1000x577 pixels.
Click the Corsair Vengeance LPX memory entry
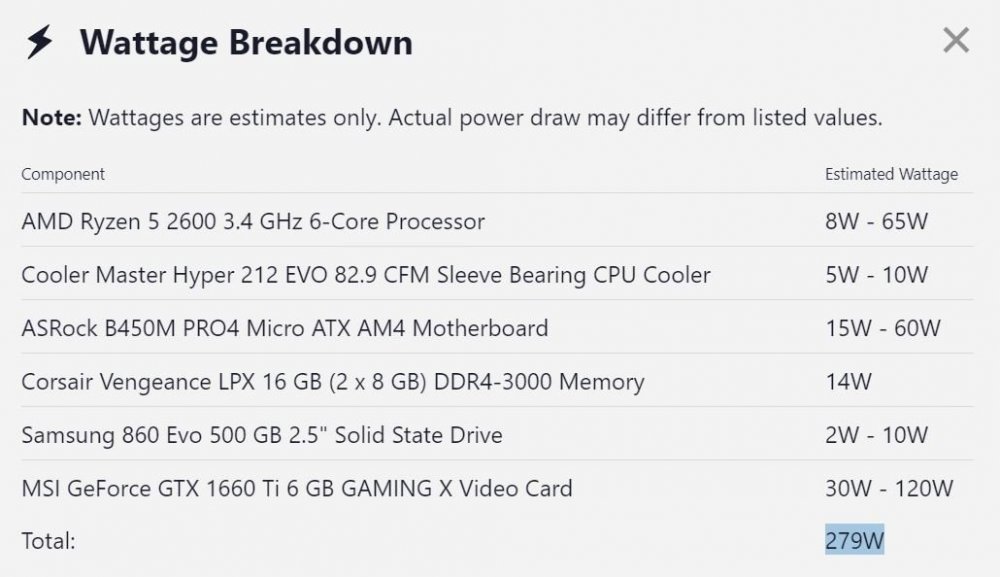[333, 381]
